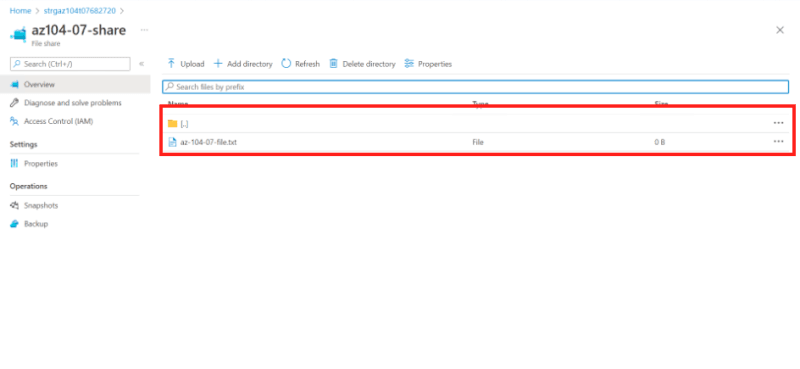Viewport: 800px width, 369px height.
Task: Click the Access Control (IAM) people icon
Action: pyautogui.click(x=14, y=121)
